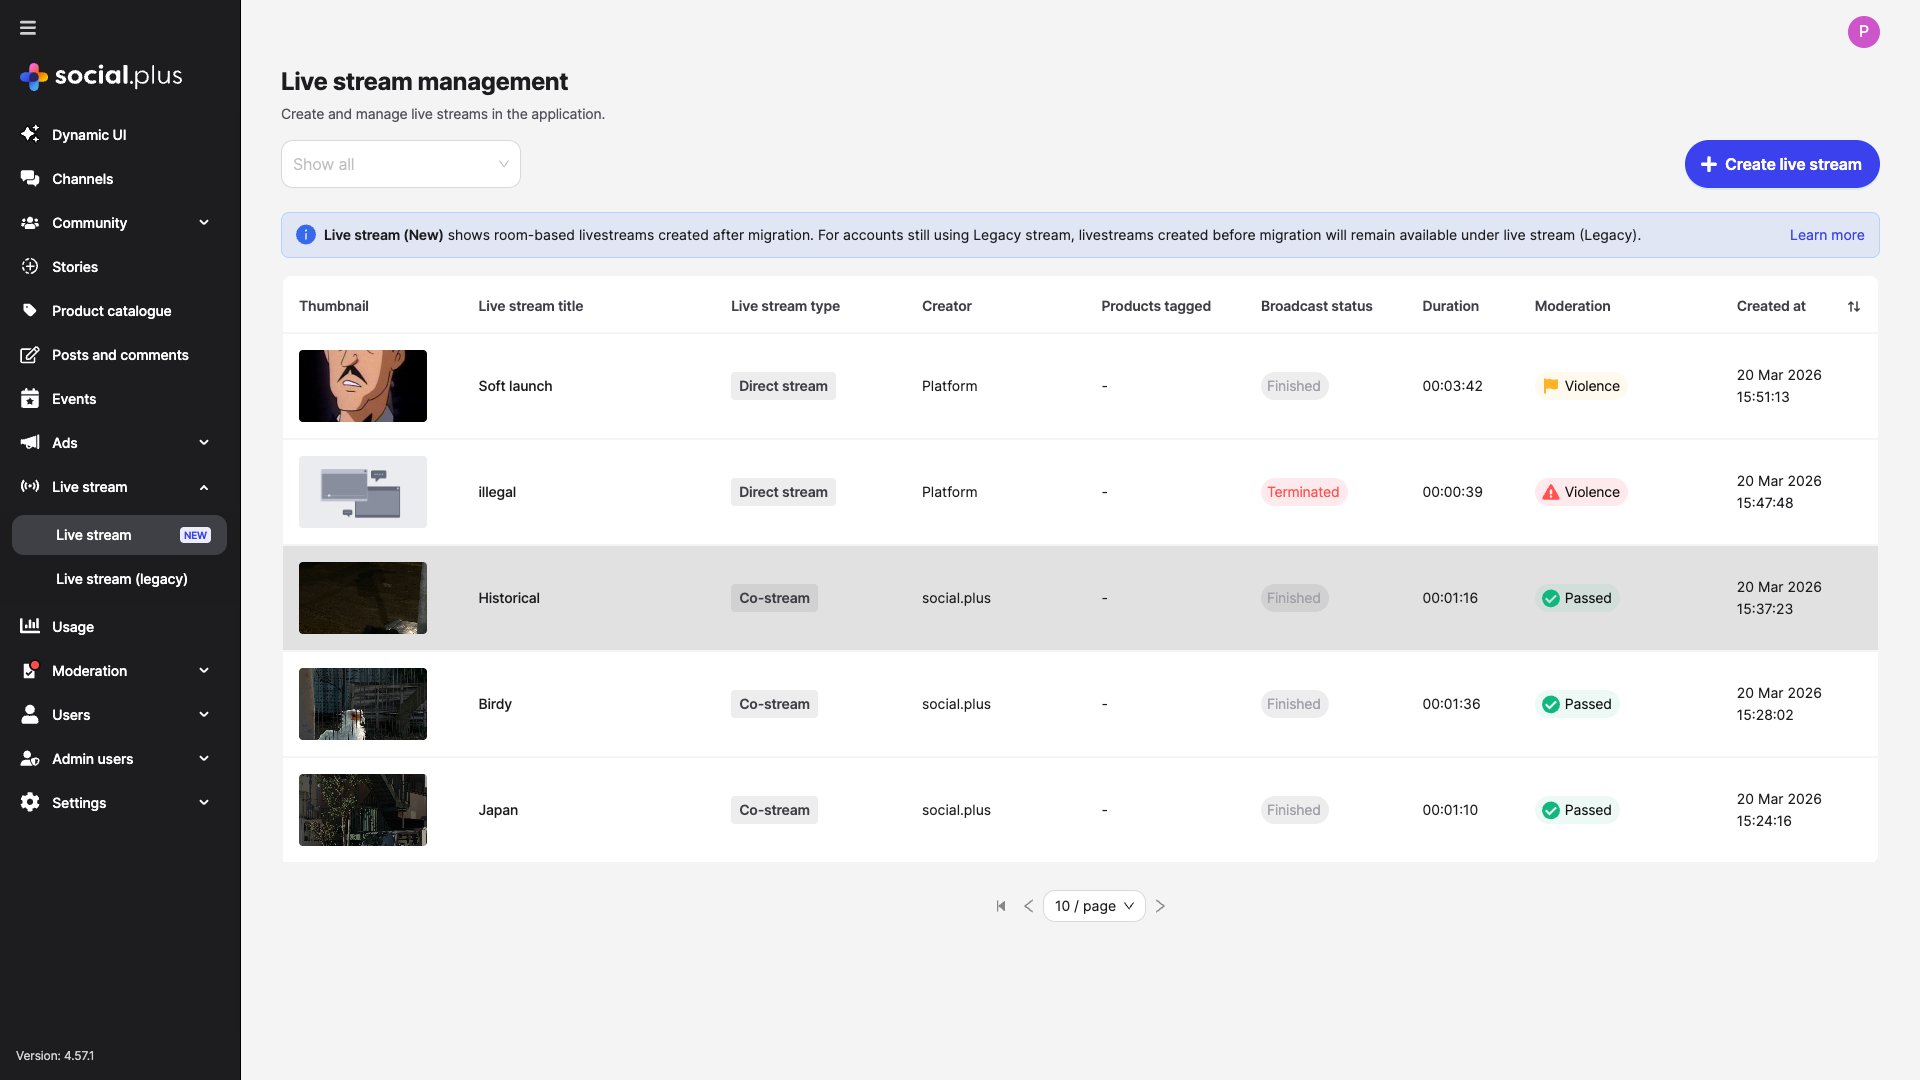Follow the Learn more link

(x=1827, y=235)
